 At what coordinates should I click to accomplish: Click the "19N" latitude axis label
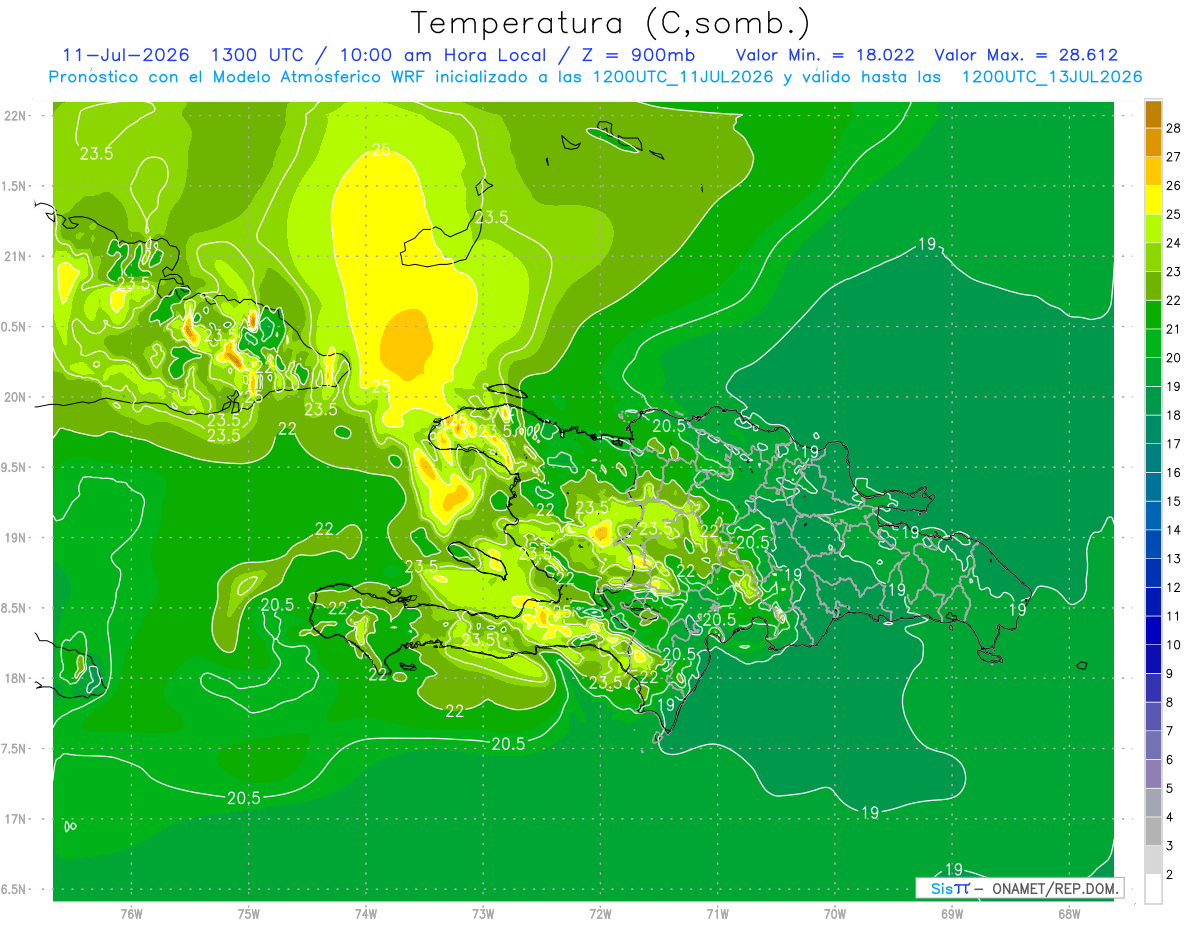pyautogui.click(x=16, y=538)
